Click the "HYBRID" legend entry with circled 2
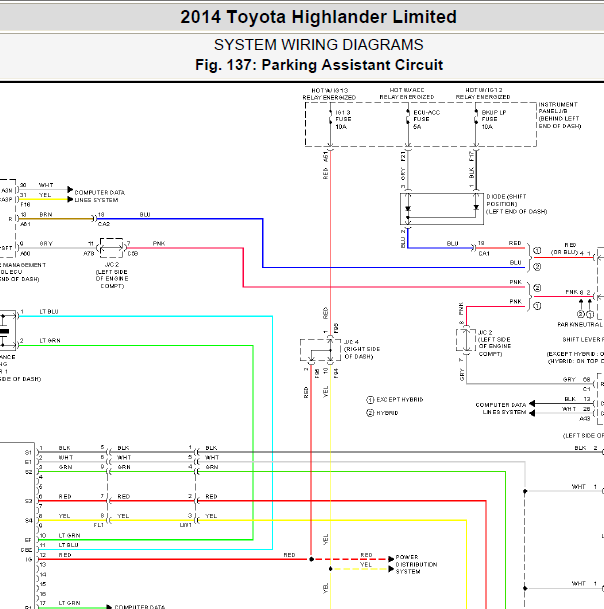Image resolution: width=604 pixels, height=609 pixels. (382, 413)
